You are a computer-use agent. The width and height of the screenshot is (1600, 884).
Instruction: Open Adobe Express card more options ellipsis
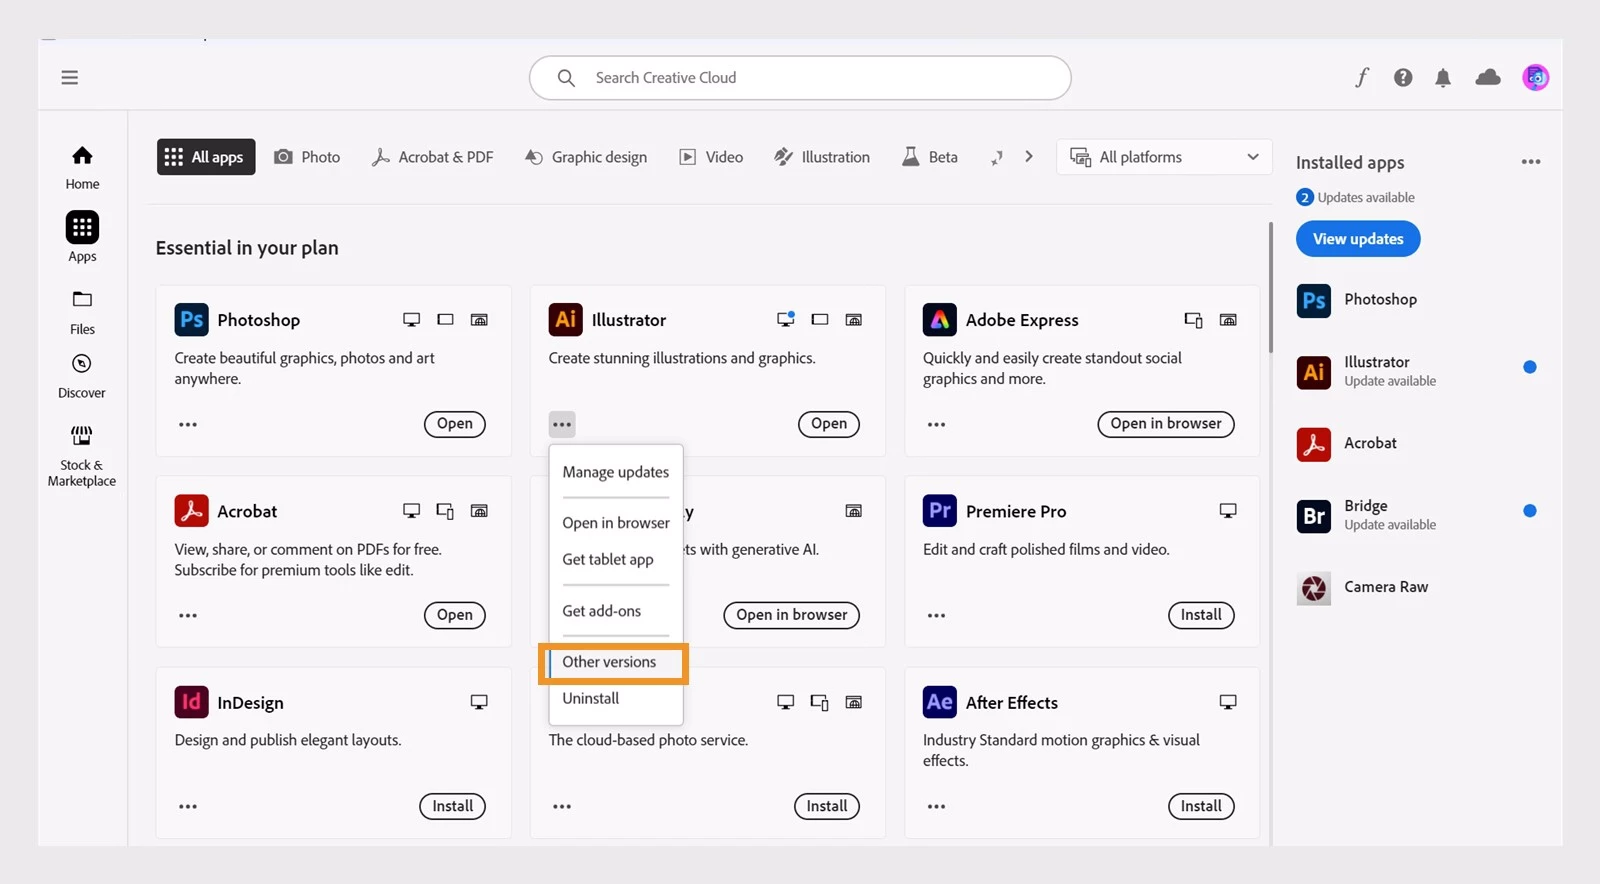(936, 424)
